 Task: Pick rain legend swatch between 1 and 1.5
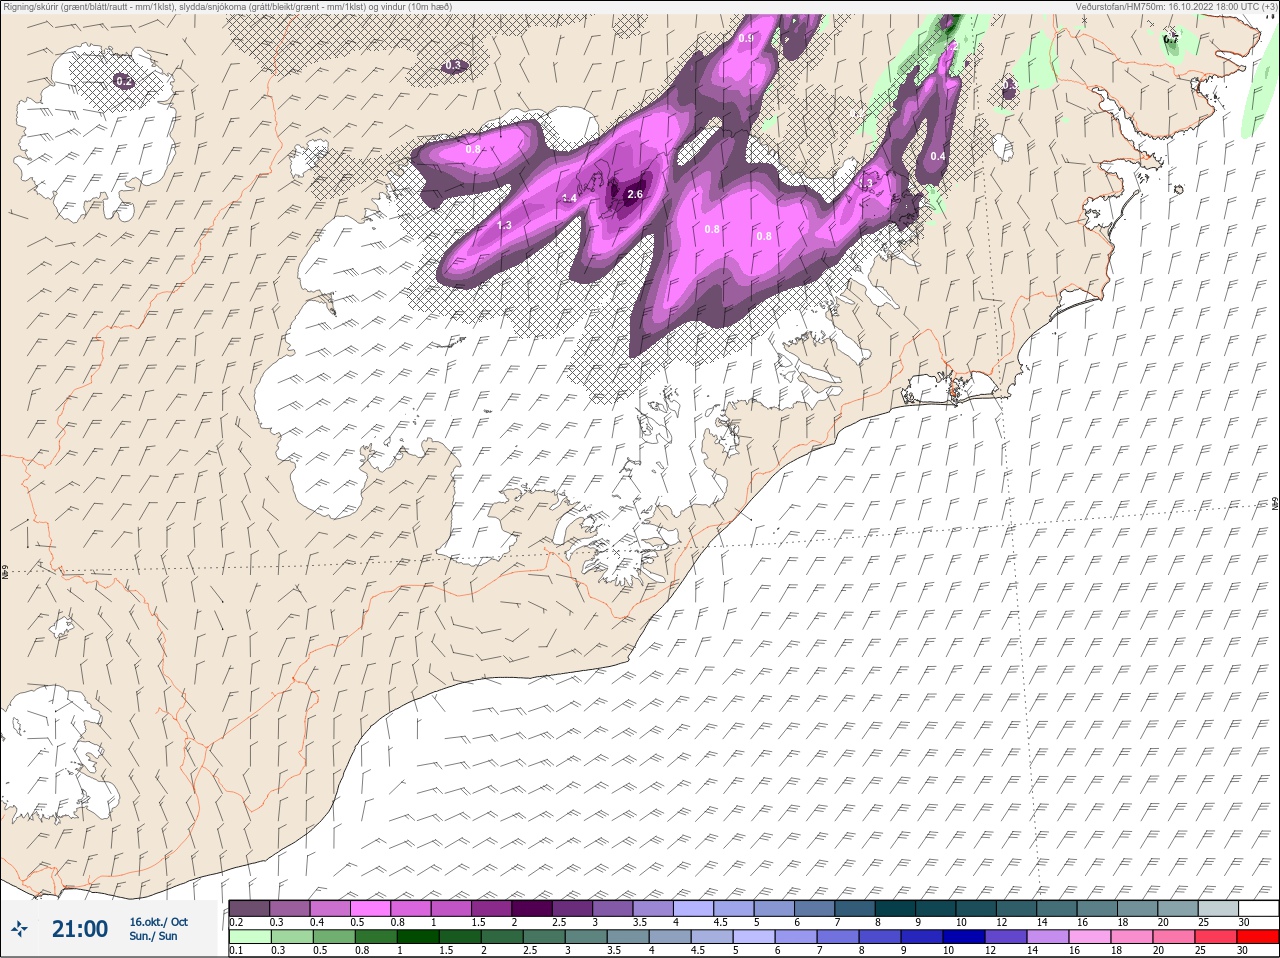tap(417, 937)
